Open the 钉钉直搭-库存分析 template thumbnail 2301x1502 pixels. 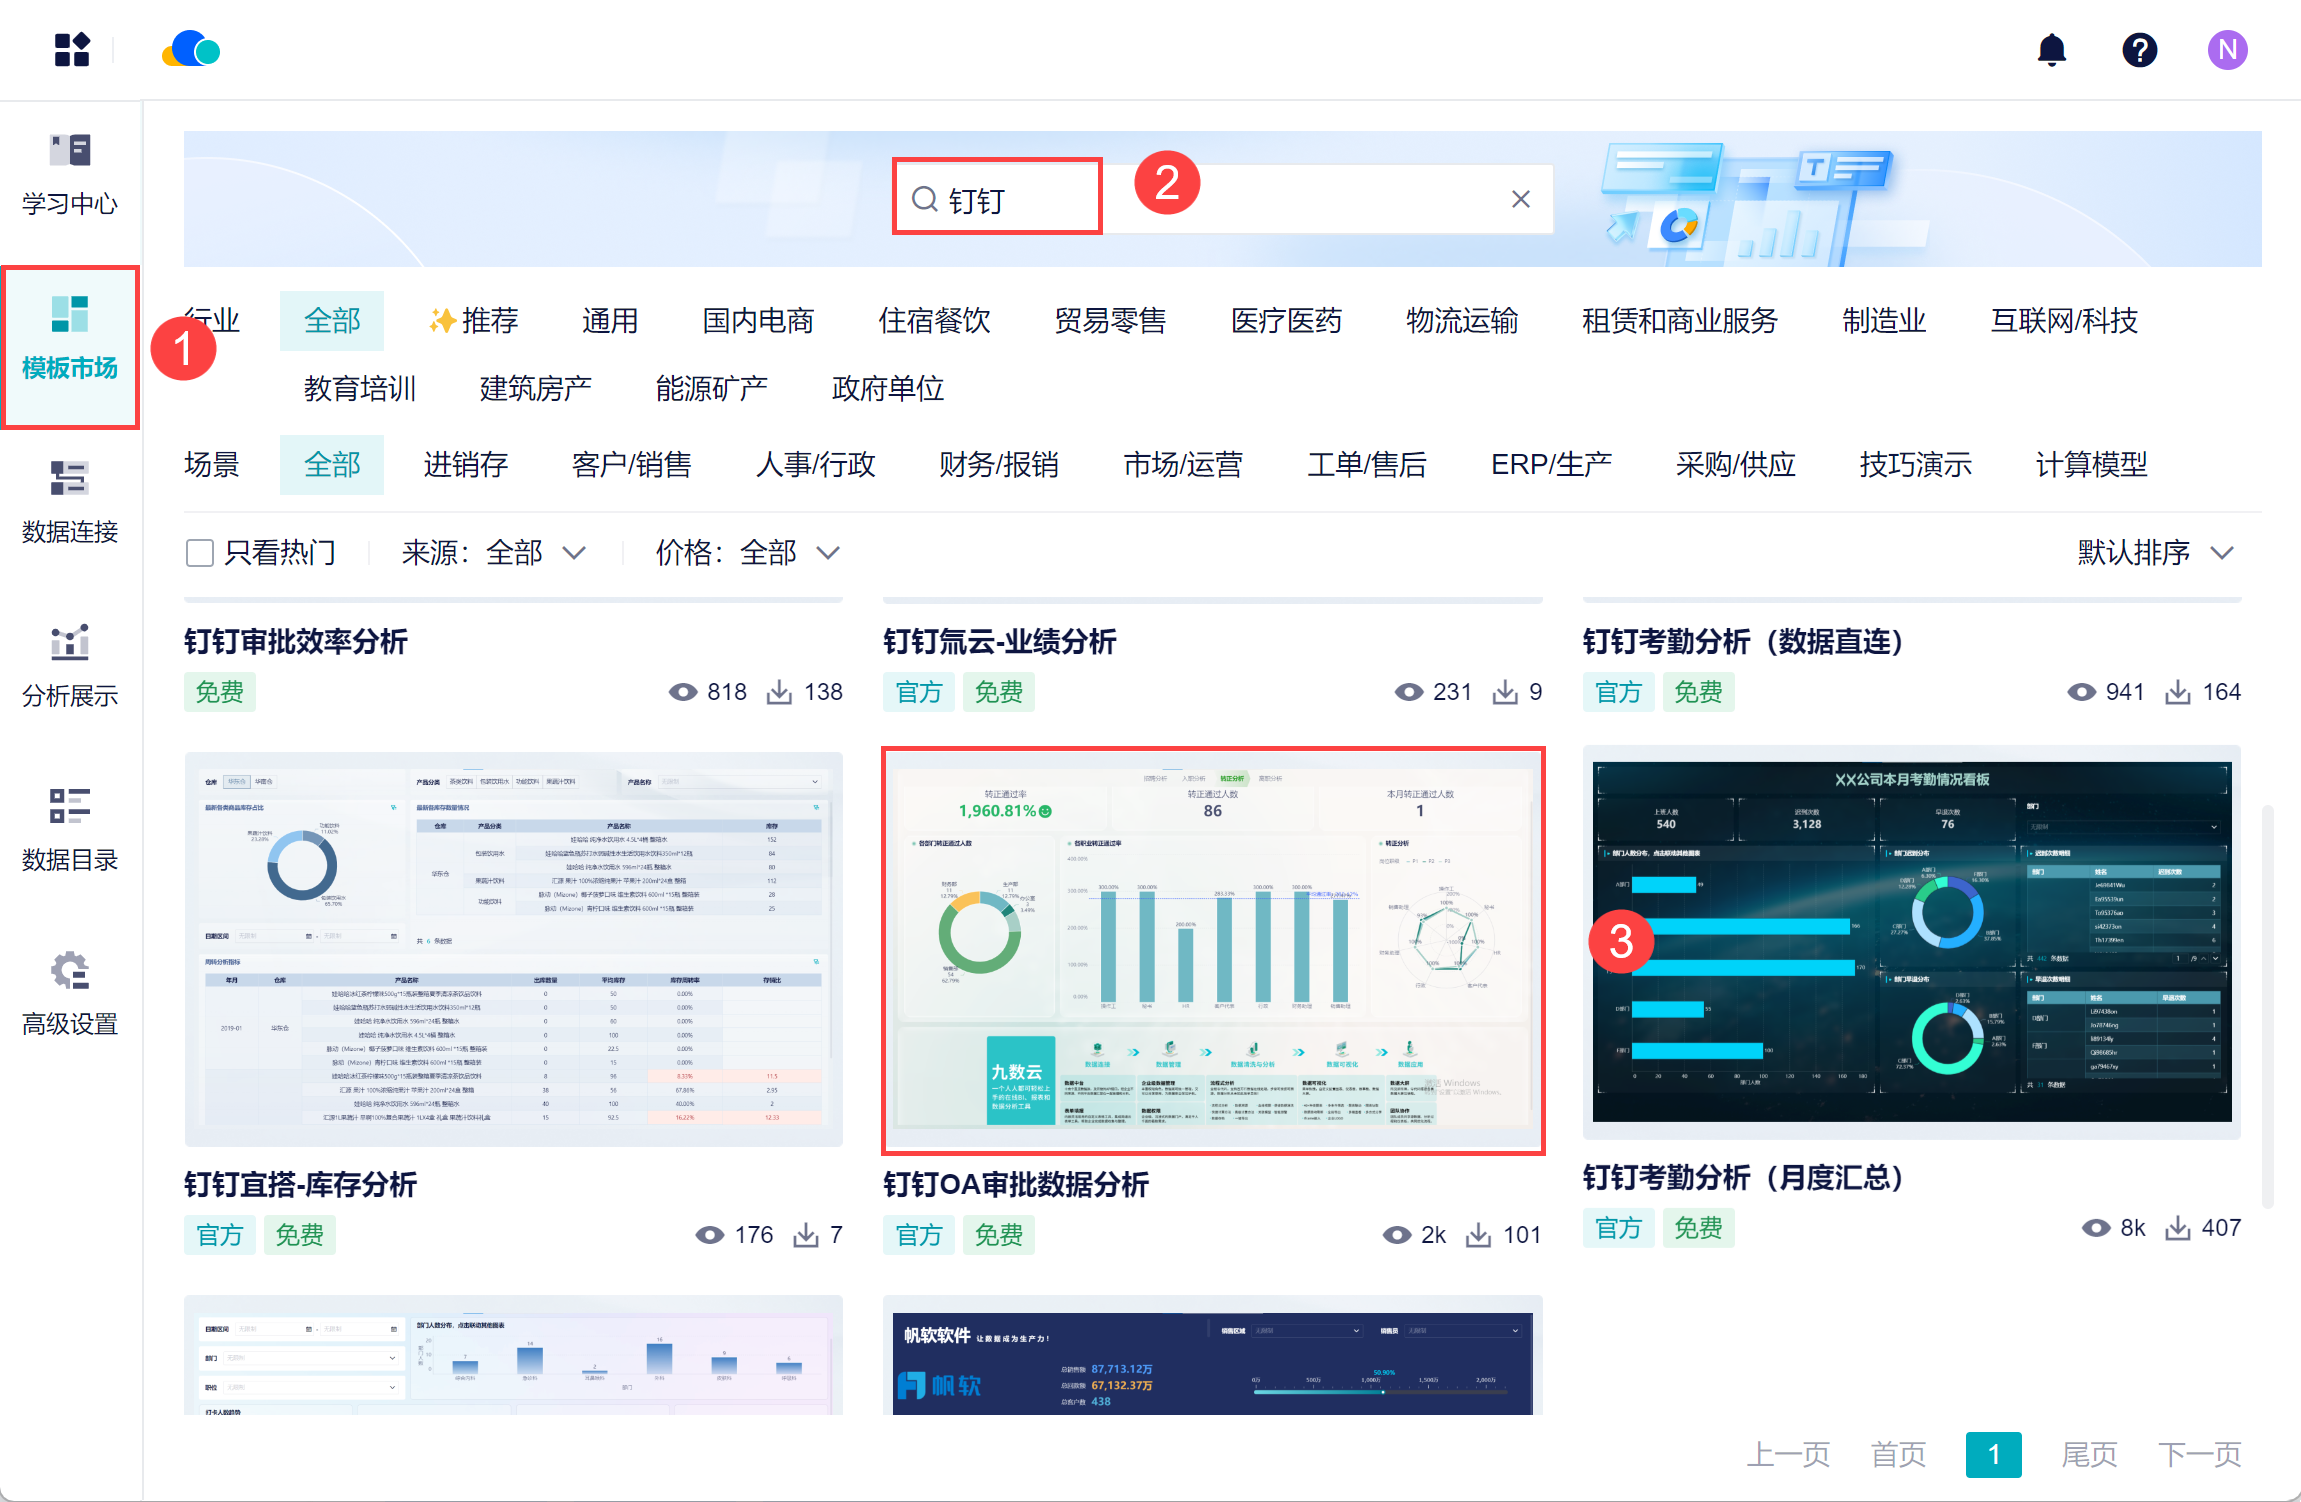pos(514,950)
